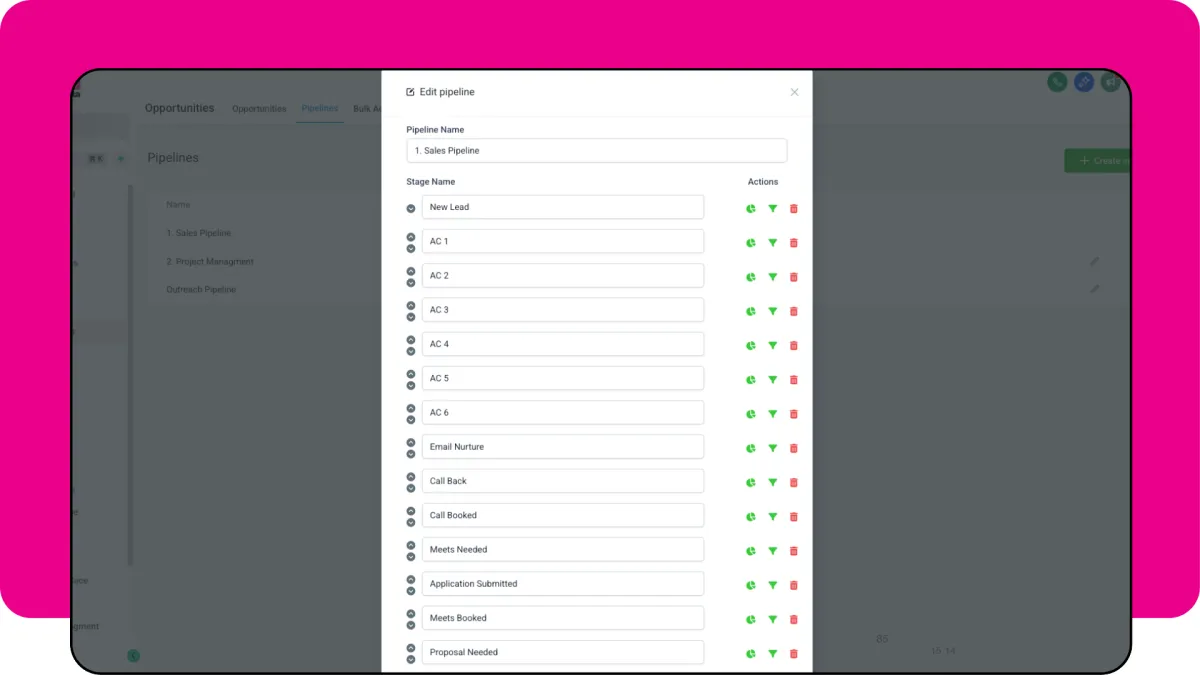Click the Meets Booked stage name field

point(563,618)
